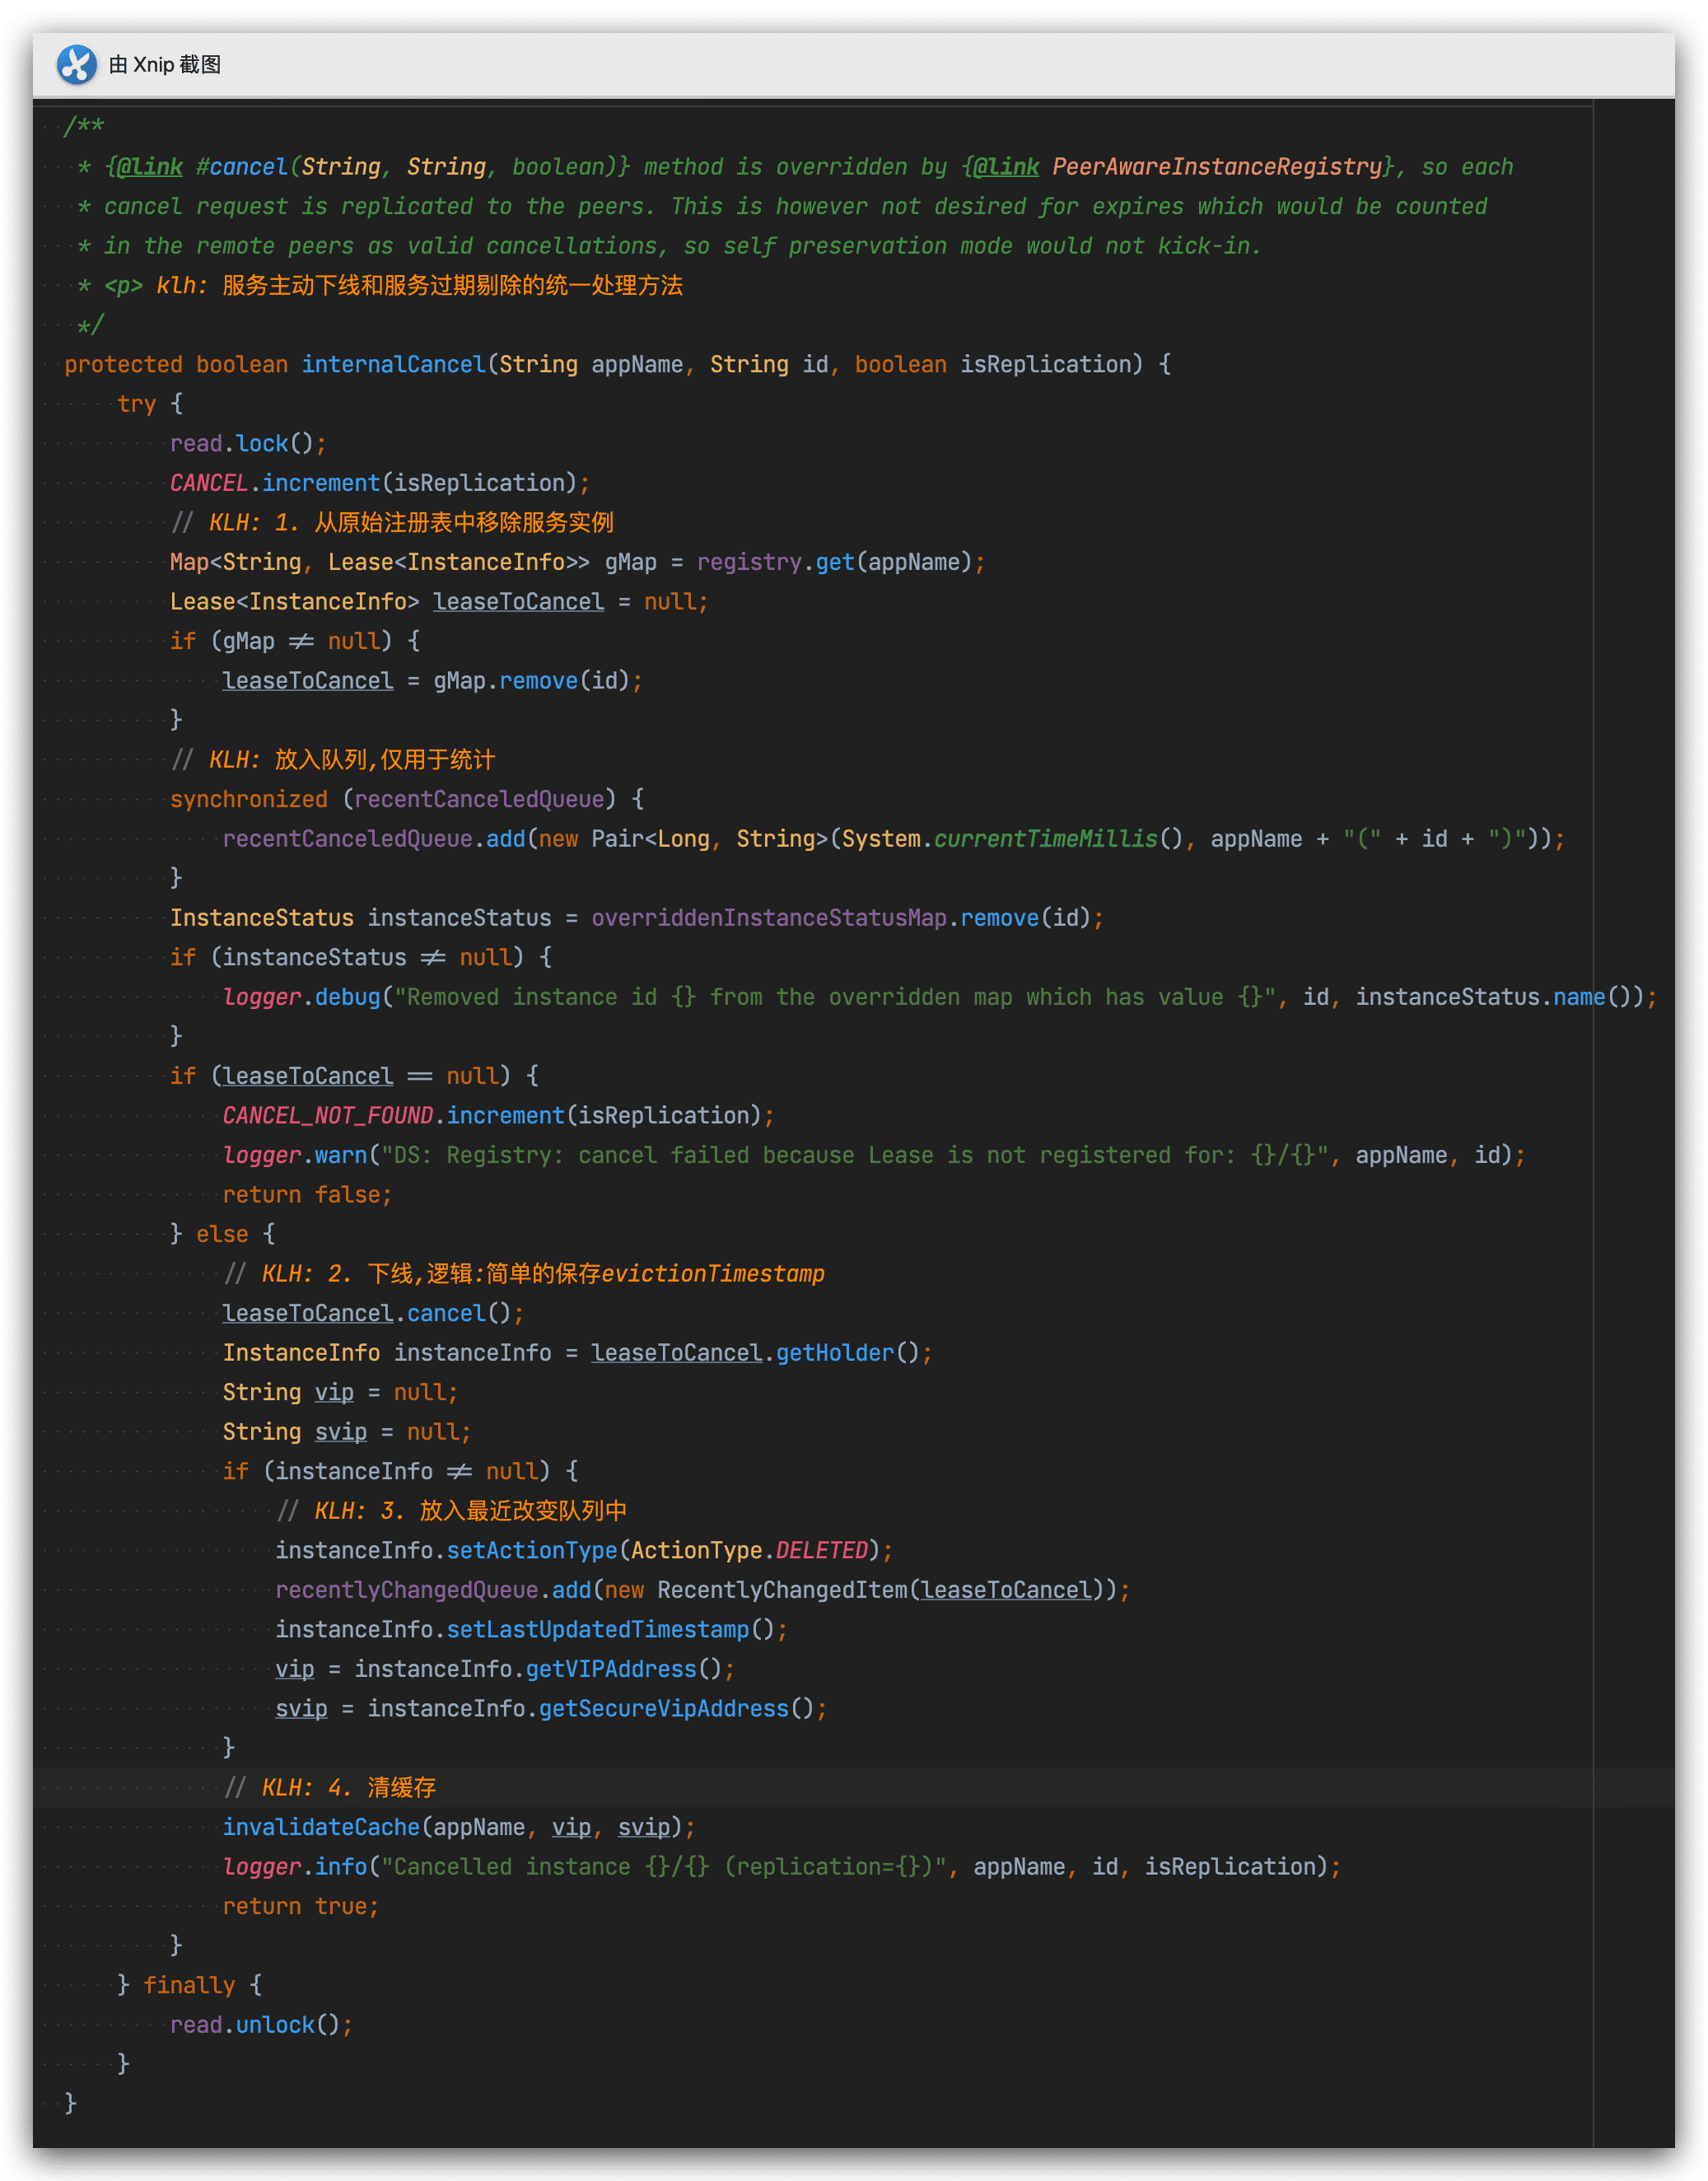Image resolution: width=1708 pixels, height=2181 pixels.
Task: Click the Xnip scissors app icon
Action: pos(77,65)
